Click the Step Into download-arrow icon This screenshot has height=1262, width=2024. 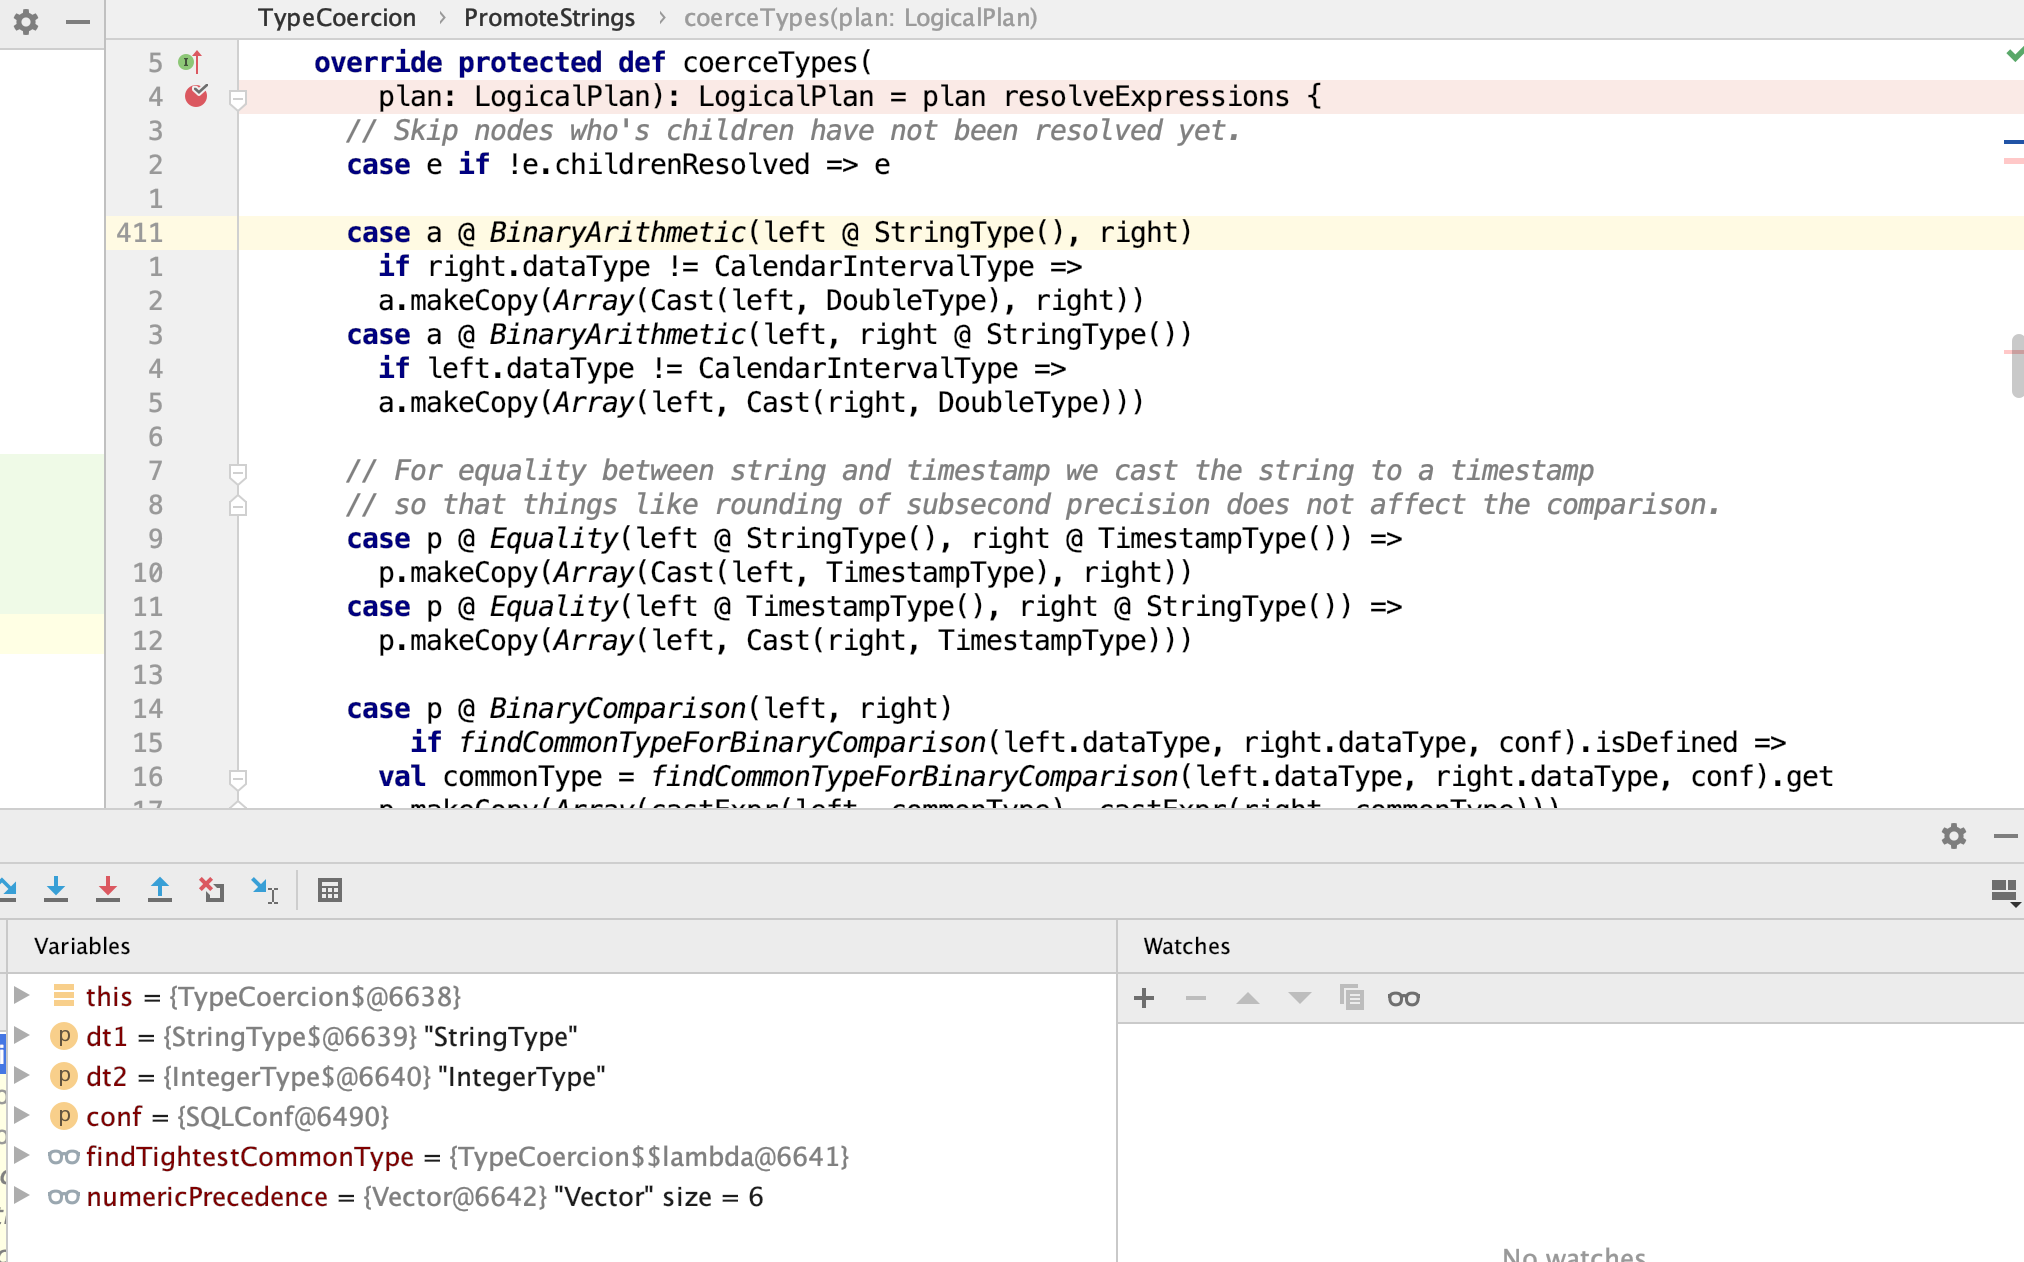[x=56, y=889]
